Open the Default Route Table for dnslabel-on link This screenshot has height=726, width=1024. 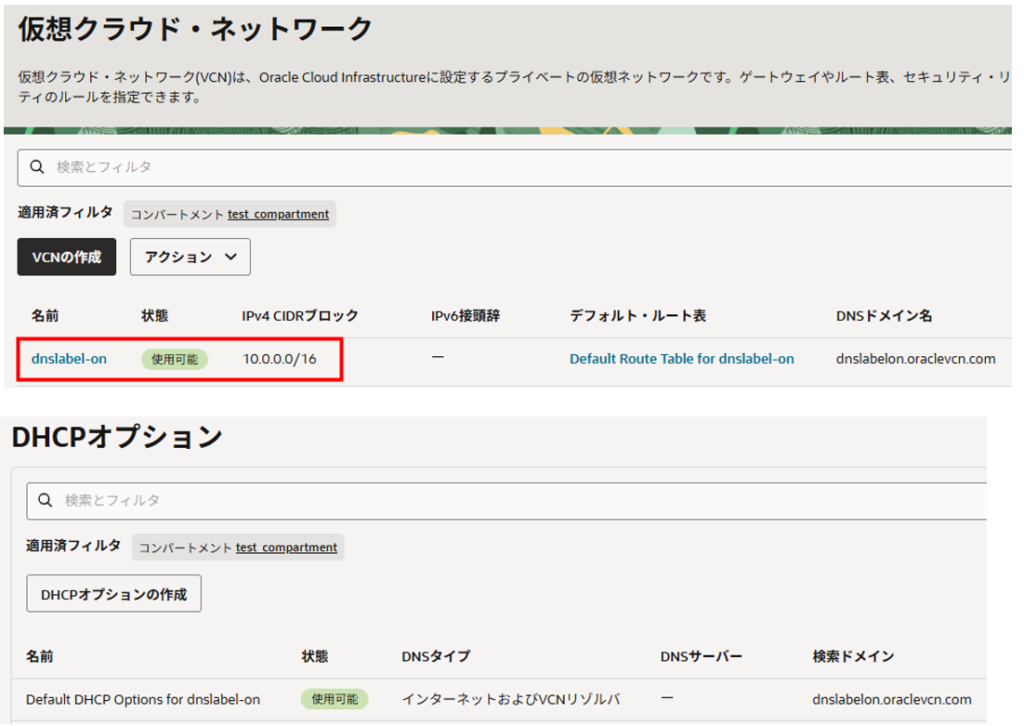tap(681, 358)
